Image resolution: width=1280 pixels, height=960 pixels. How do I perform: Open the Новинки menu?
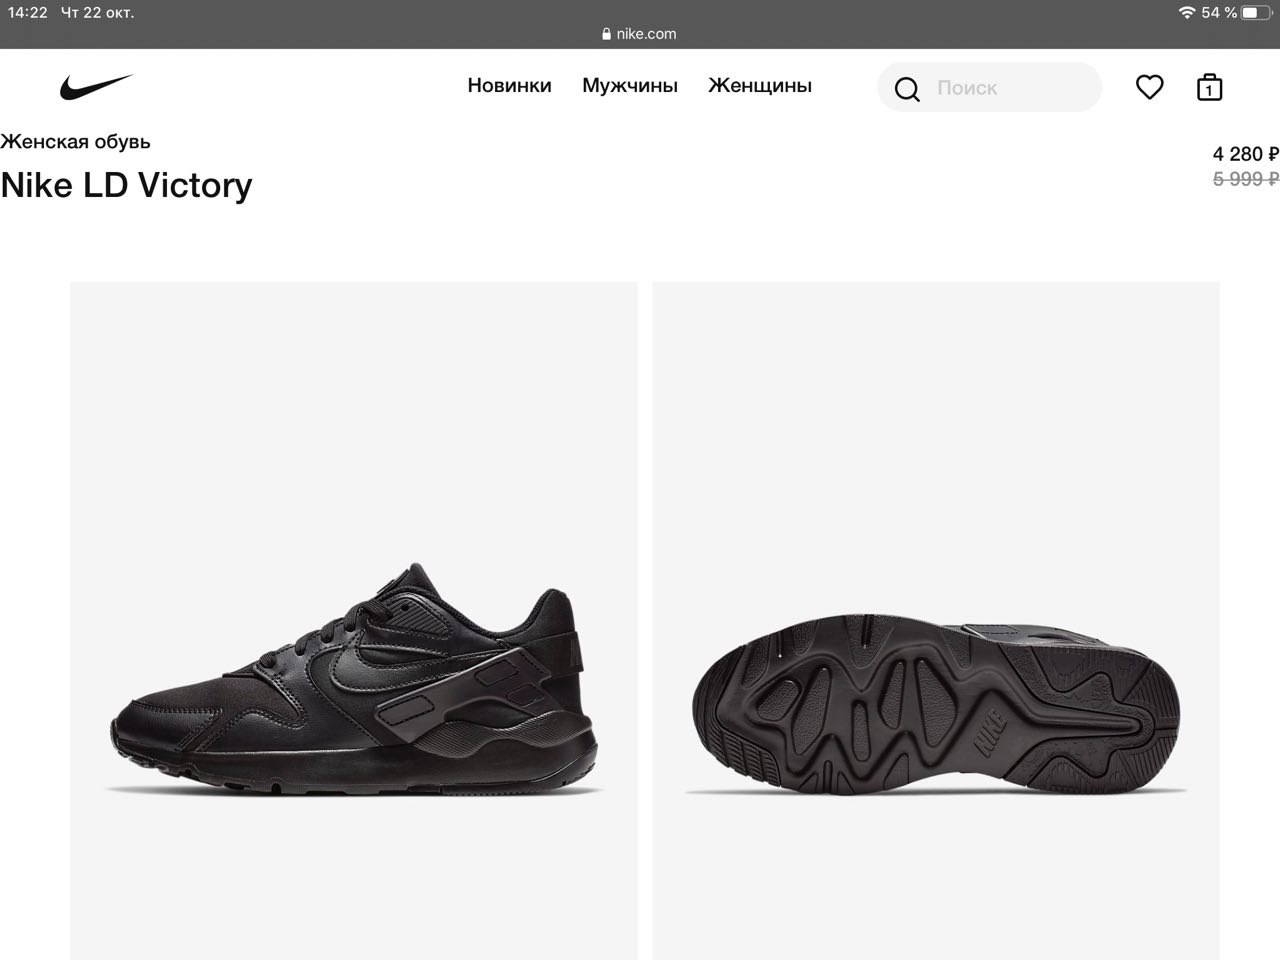pyautogui.click(x=509, y=86)
